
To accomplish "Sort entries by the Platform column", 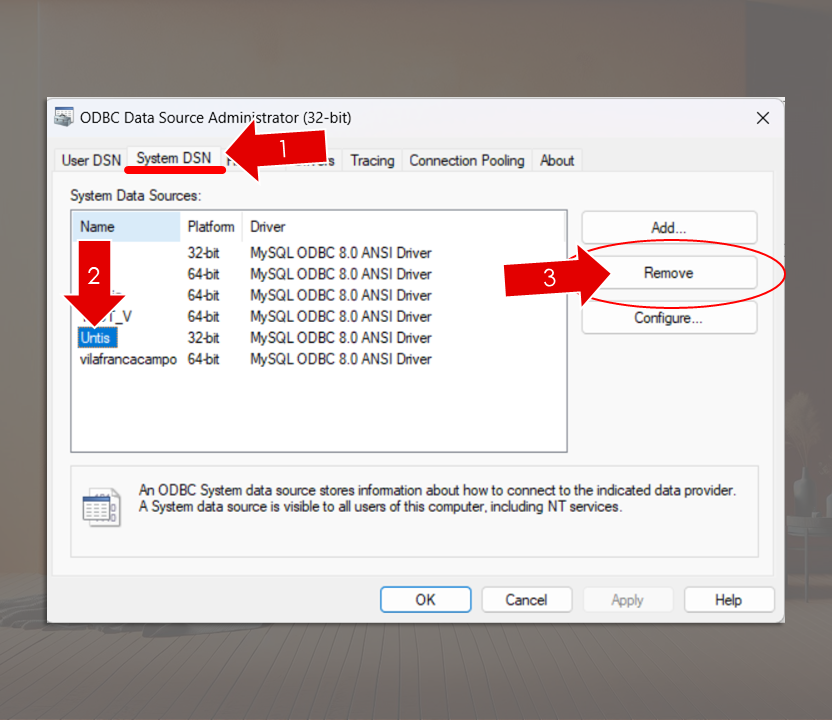I will (211, 226).
